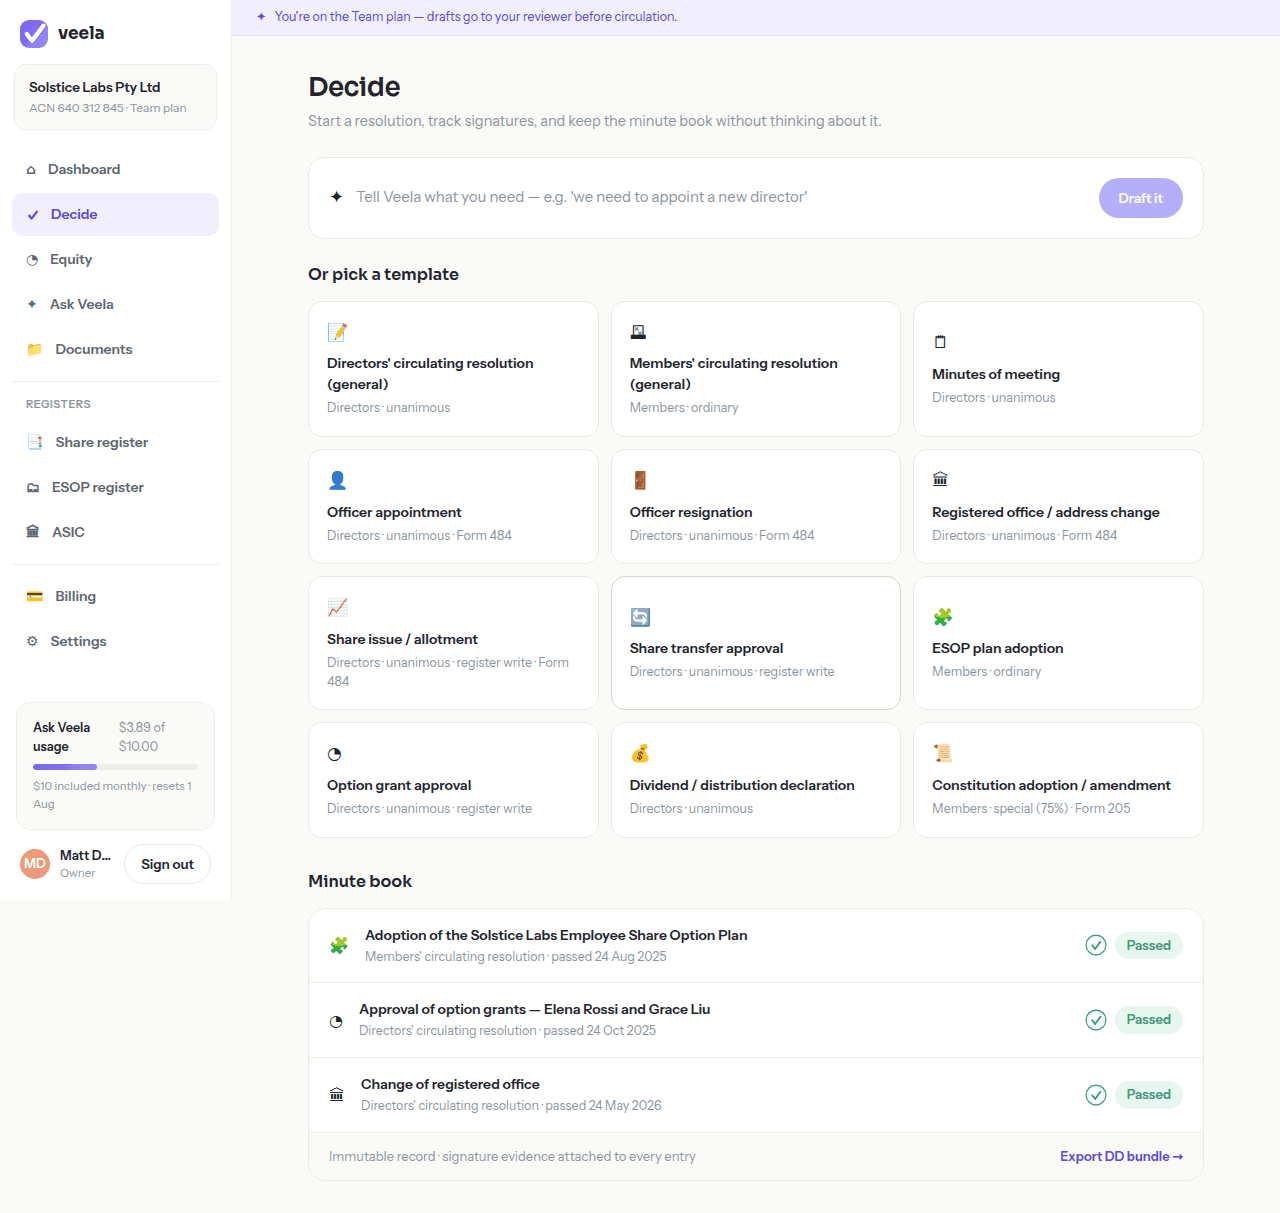Click the Constitution adoption scroll icon

click(942, 753)
